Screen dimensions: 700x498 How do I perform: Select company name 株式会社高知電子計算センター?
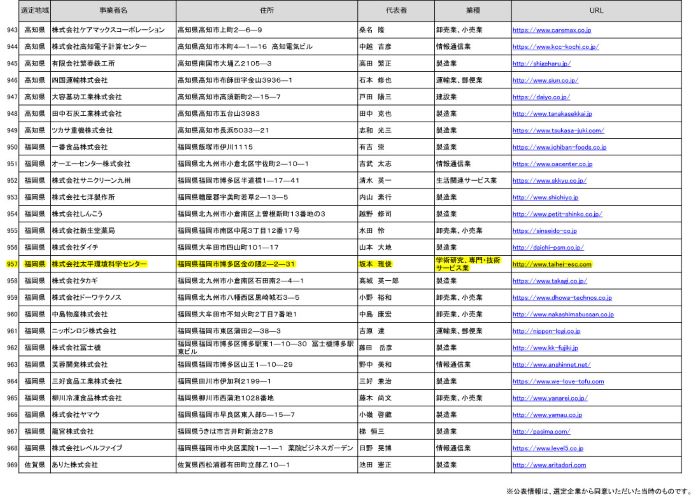[99, 46]
